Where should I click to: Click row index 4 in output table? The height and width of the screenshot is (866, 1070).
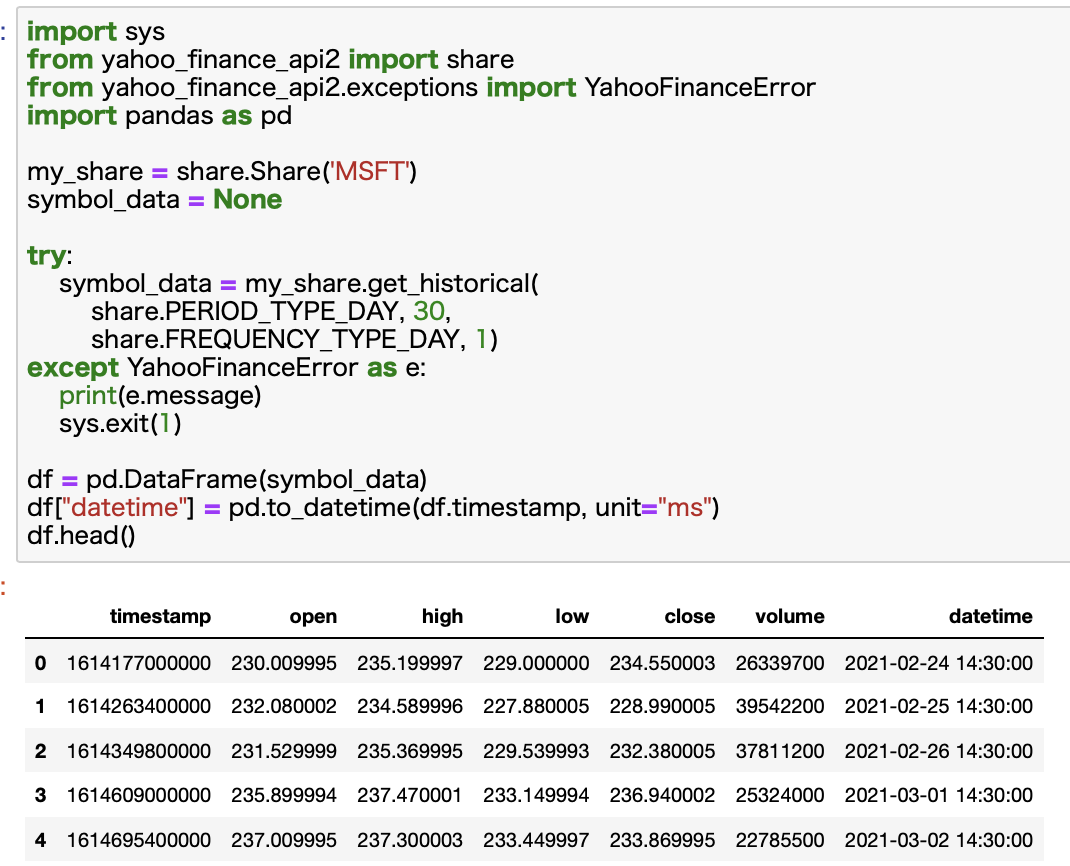coord(40,840)
